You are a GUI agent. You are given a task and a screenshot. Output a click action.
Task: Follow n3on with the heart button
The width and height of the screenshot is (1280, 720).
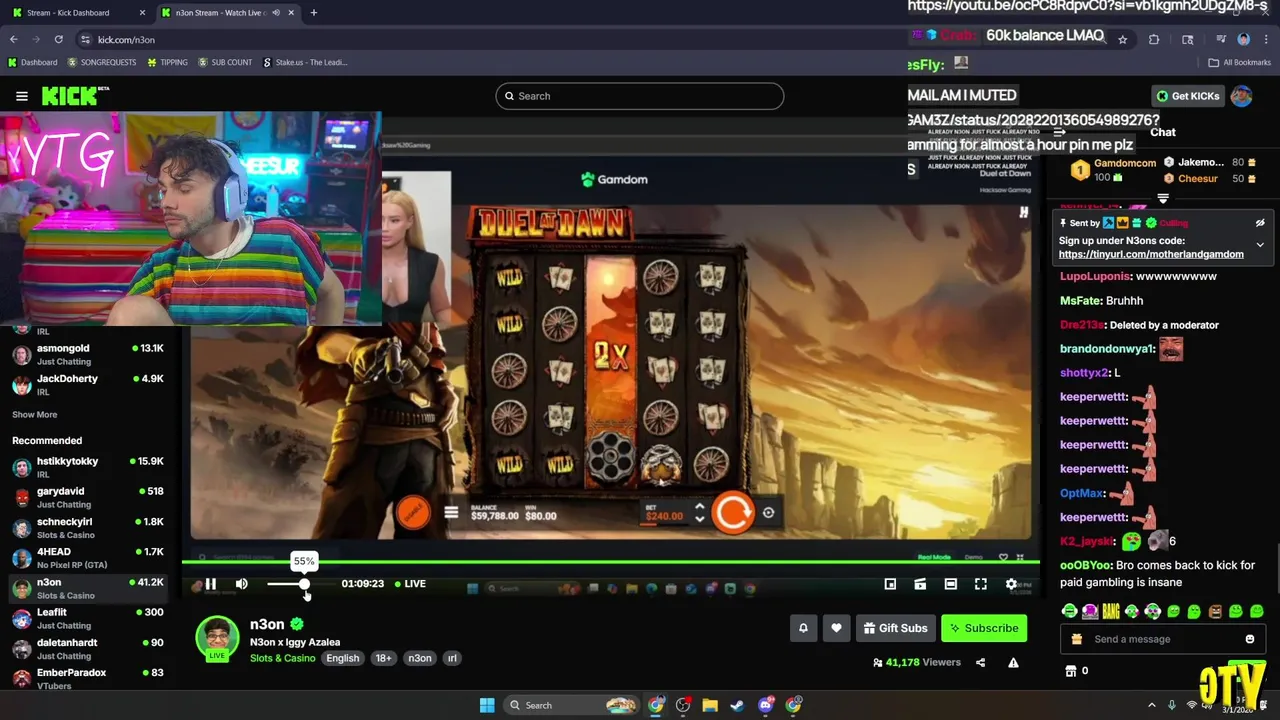tap(836, 628)
